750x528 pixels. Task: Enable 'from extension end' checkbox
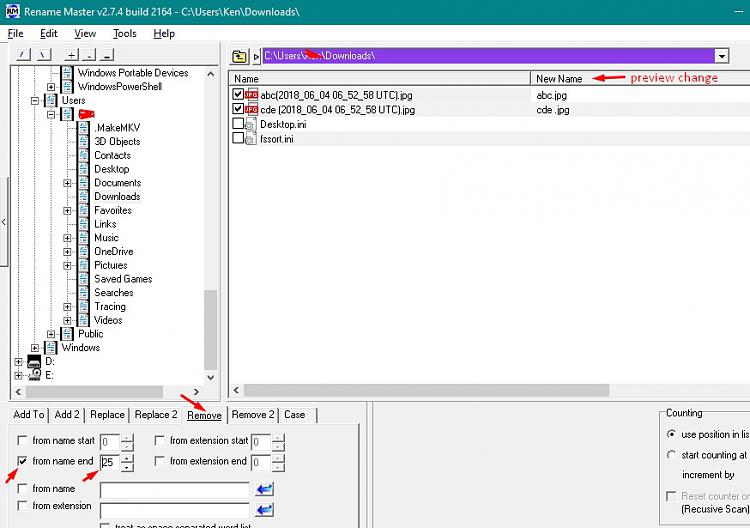(160, 461)
